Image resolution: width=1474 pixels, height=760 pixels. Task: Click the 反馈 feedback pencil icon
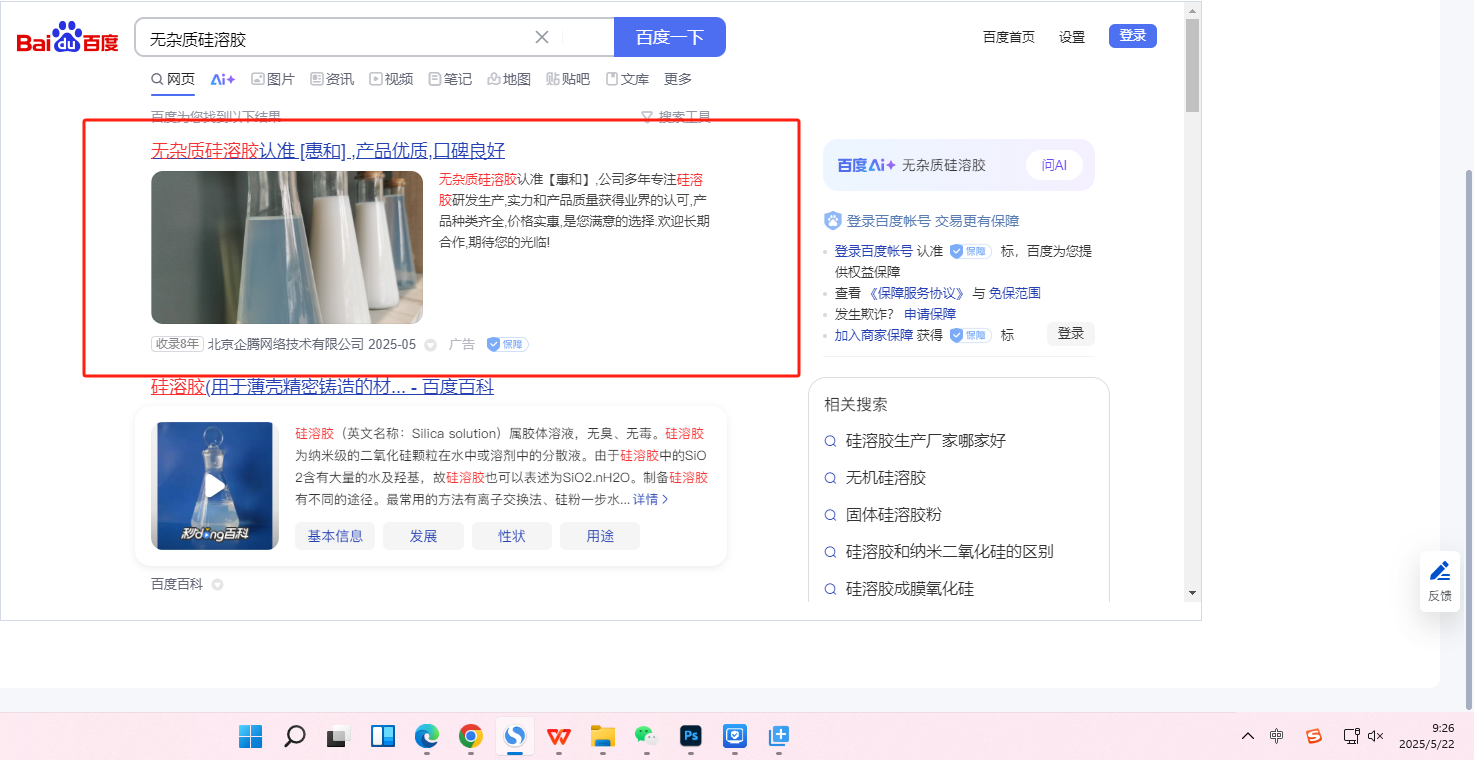click(1439, 572)
